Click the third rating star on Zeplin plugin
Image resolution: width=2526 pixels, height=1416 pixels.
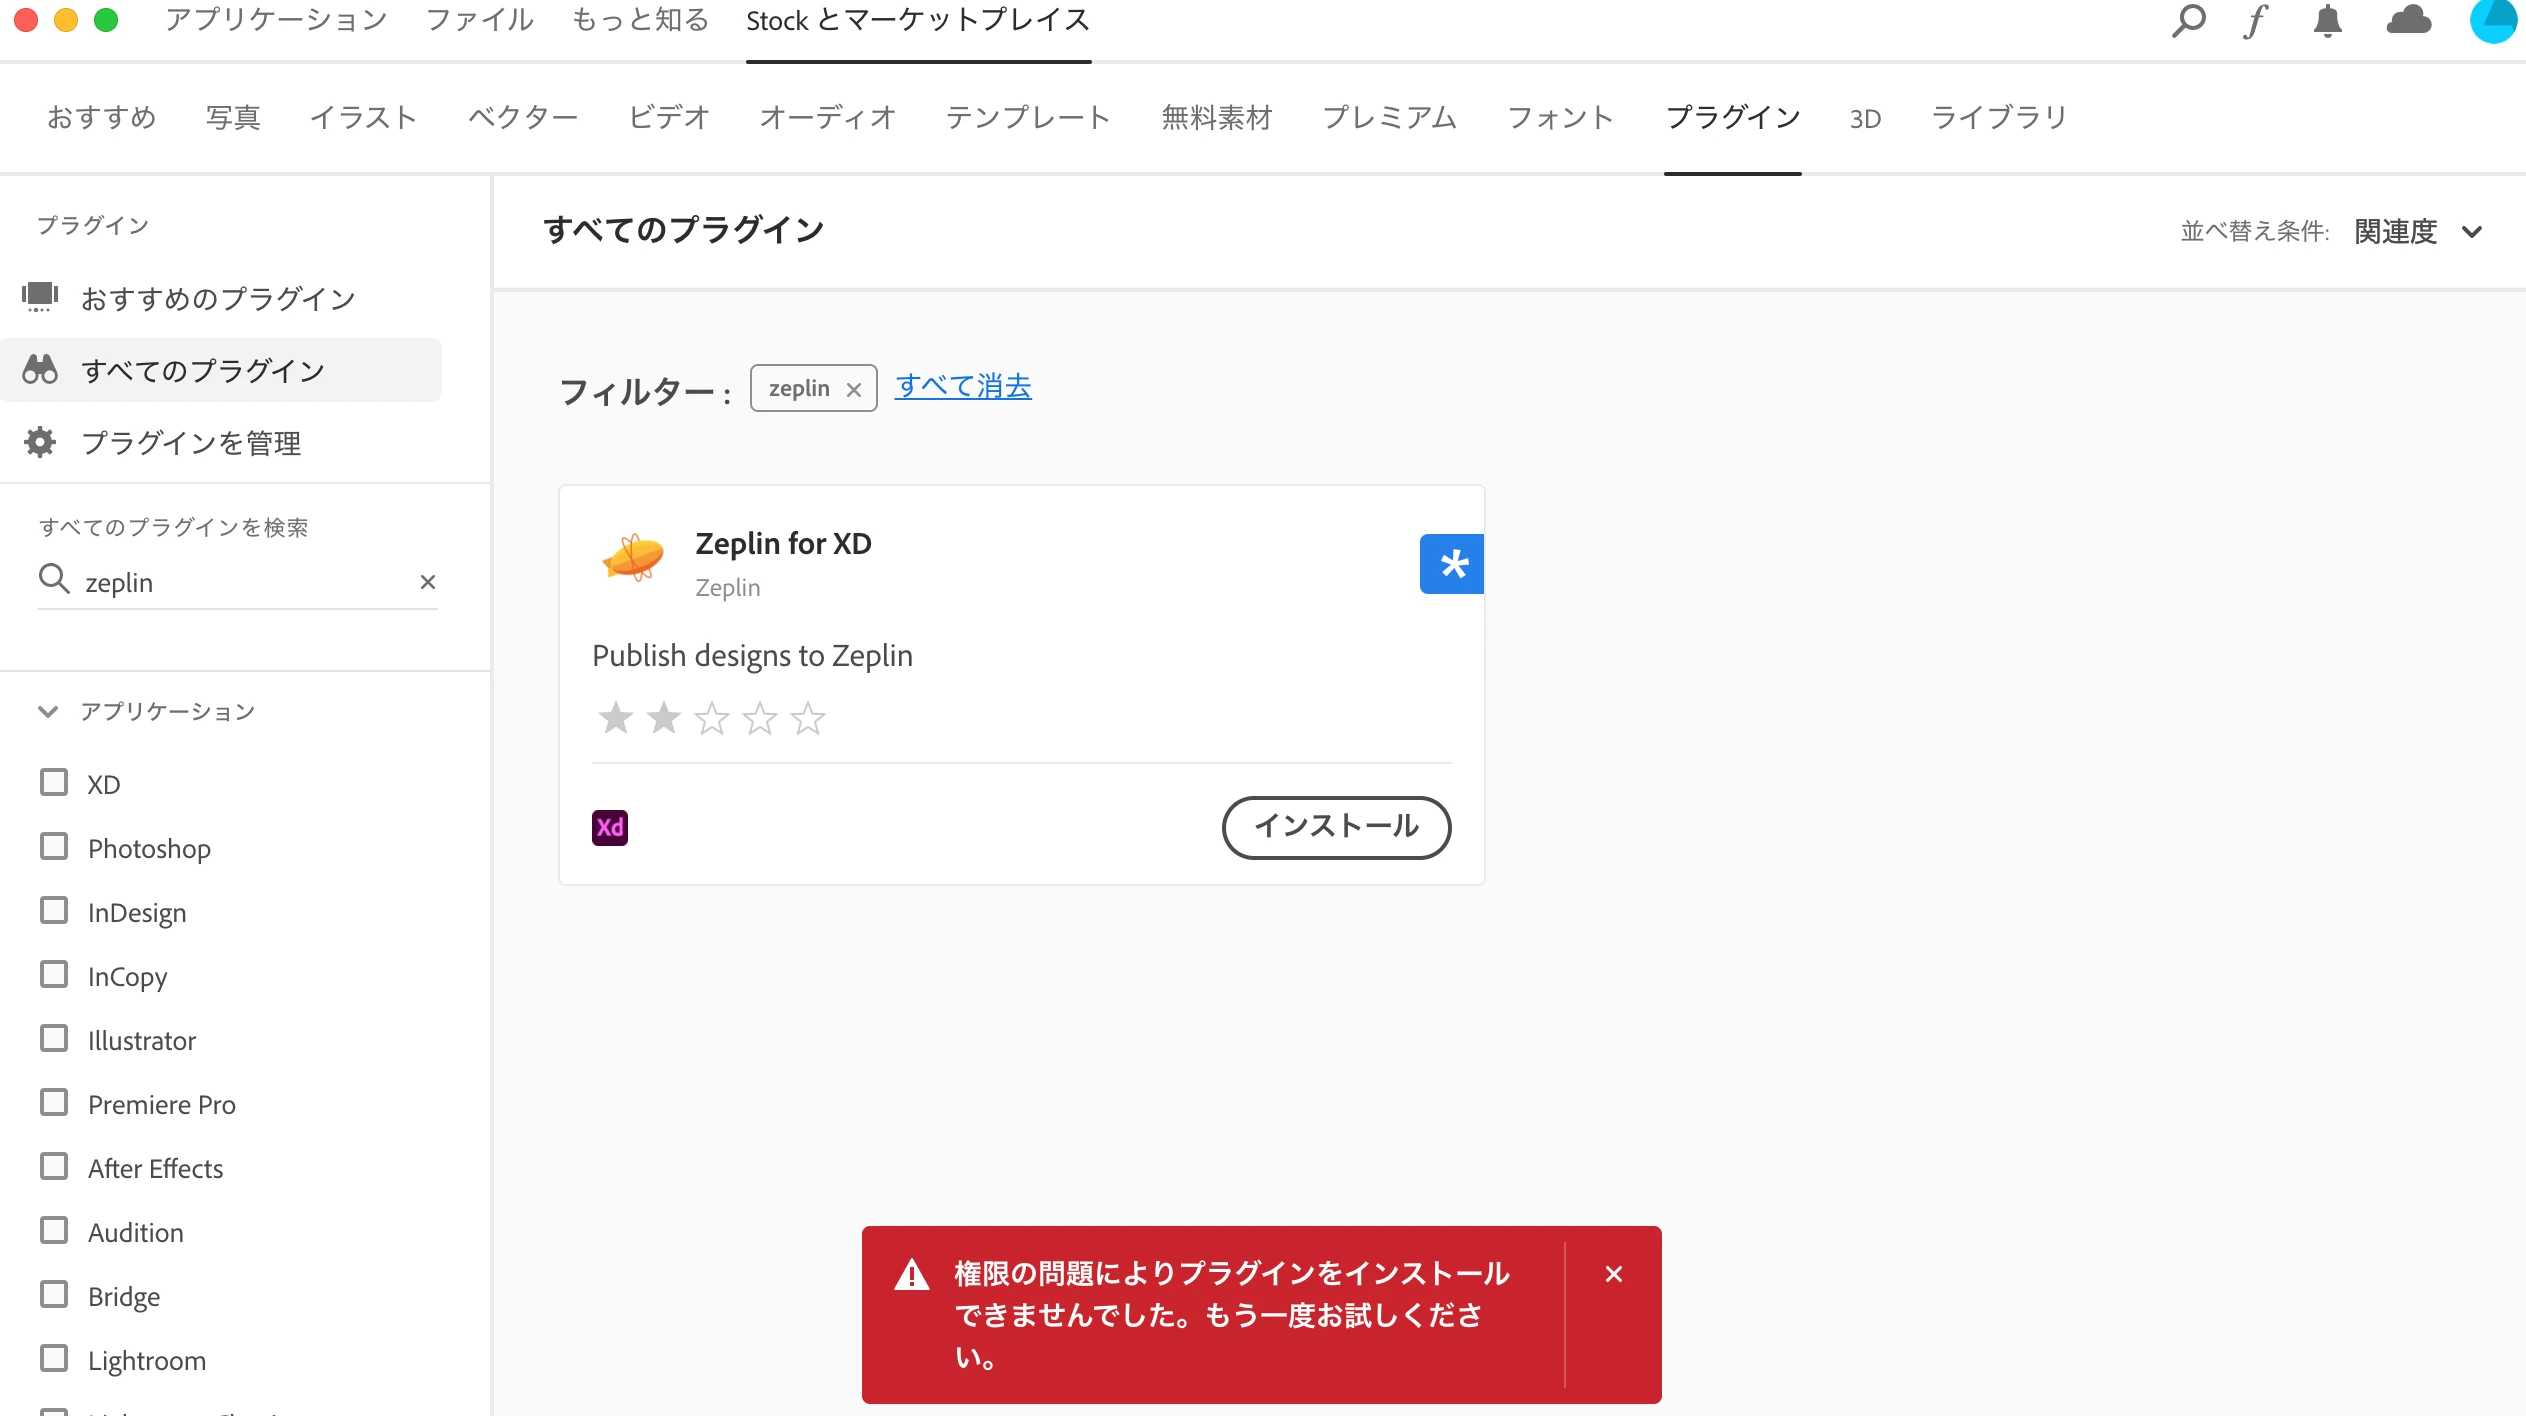[x=712, y=718]
